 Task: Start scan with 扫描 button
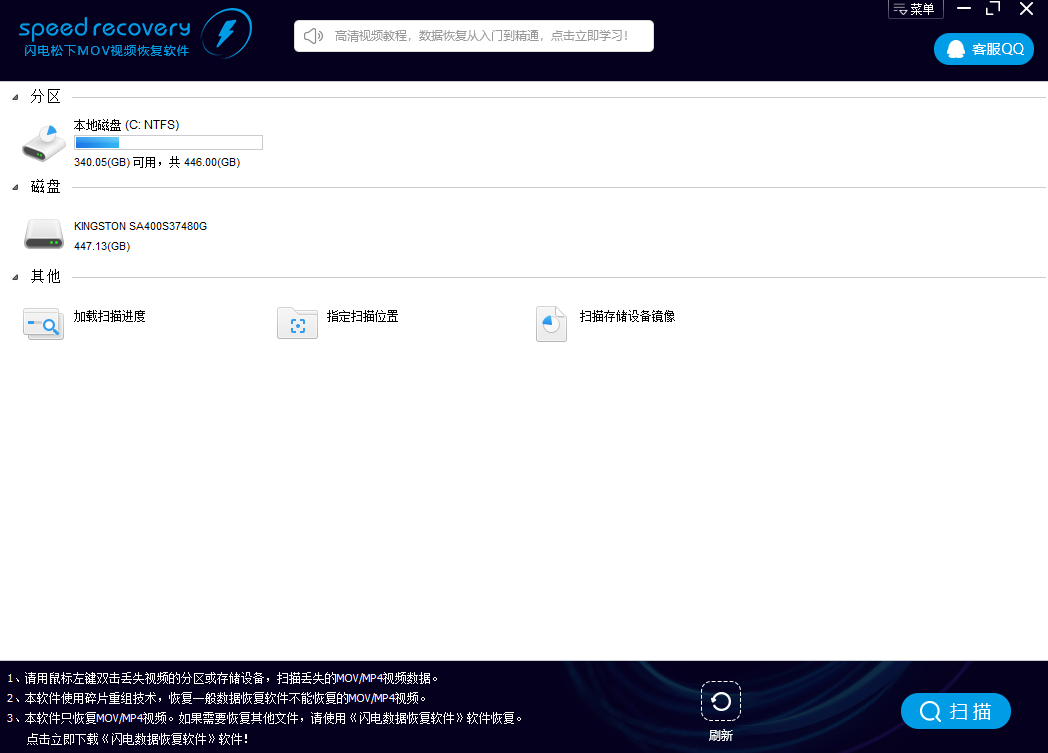point(955,712)
